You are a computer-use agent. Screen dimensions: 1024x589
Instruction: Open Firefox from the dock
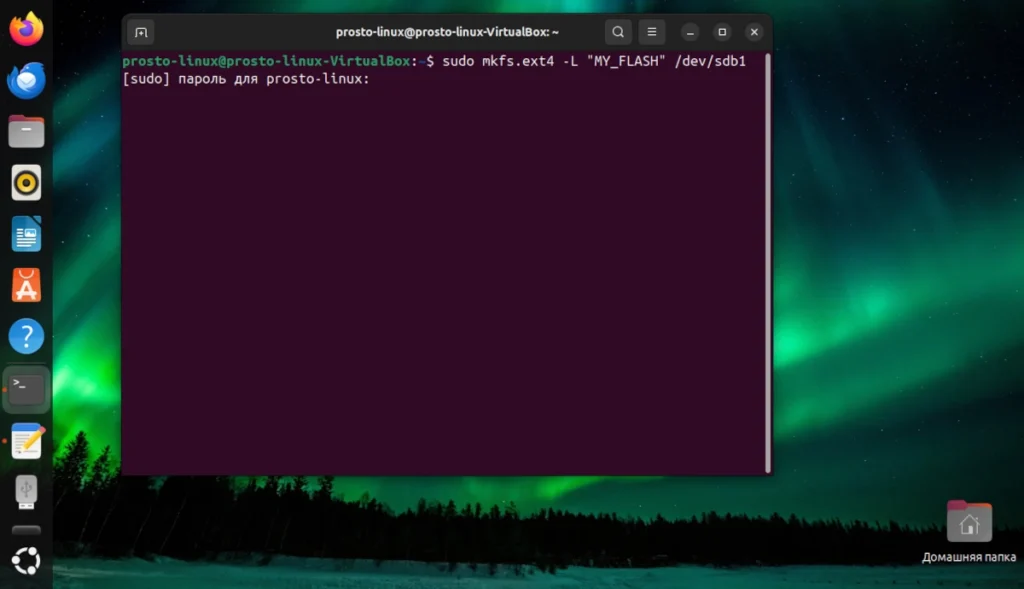[26, 29]
